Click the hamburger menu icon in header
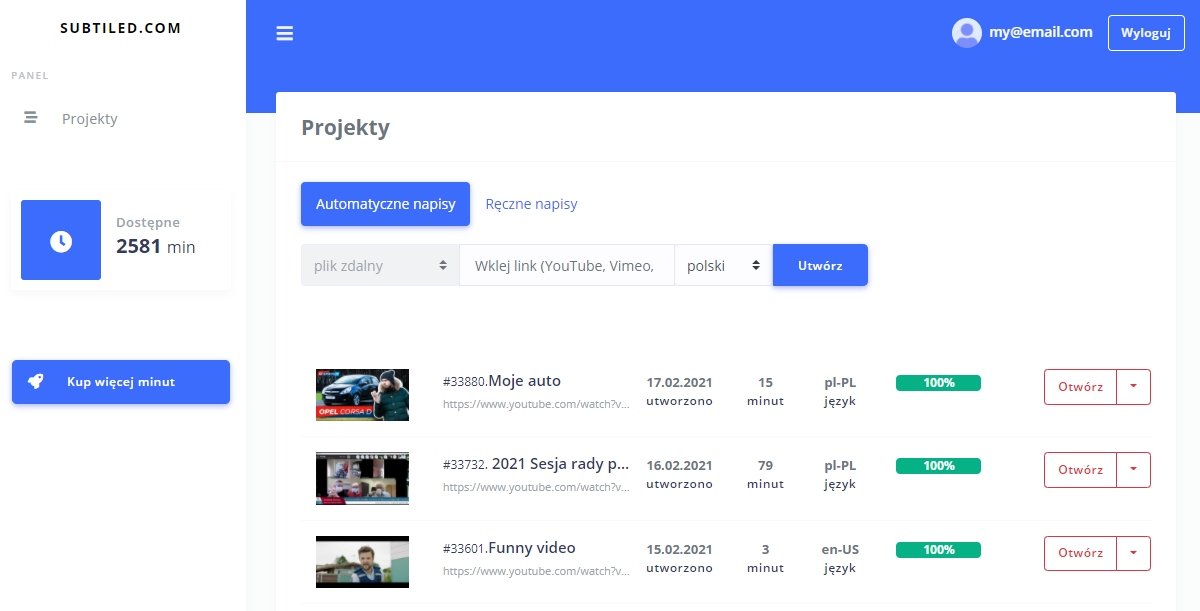The image size is (1200, 611). 285,33
